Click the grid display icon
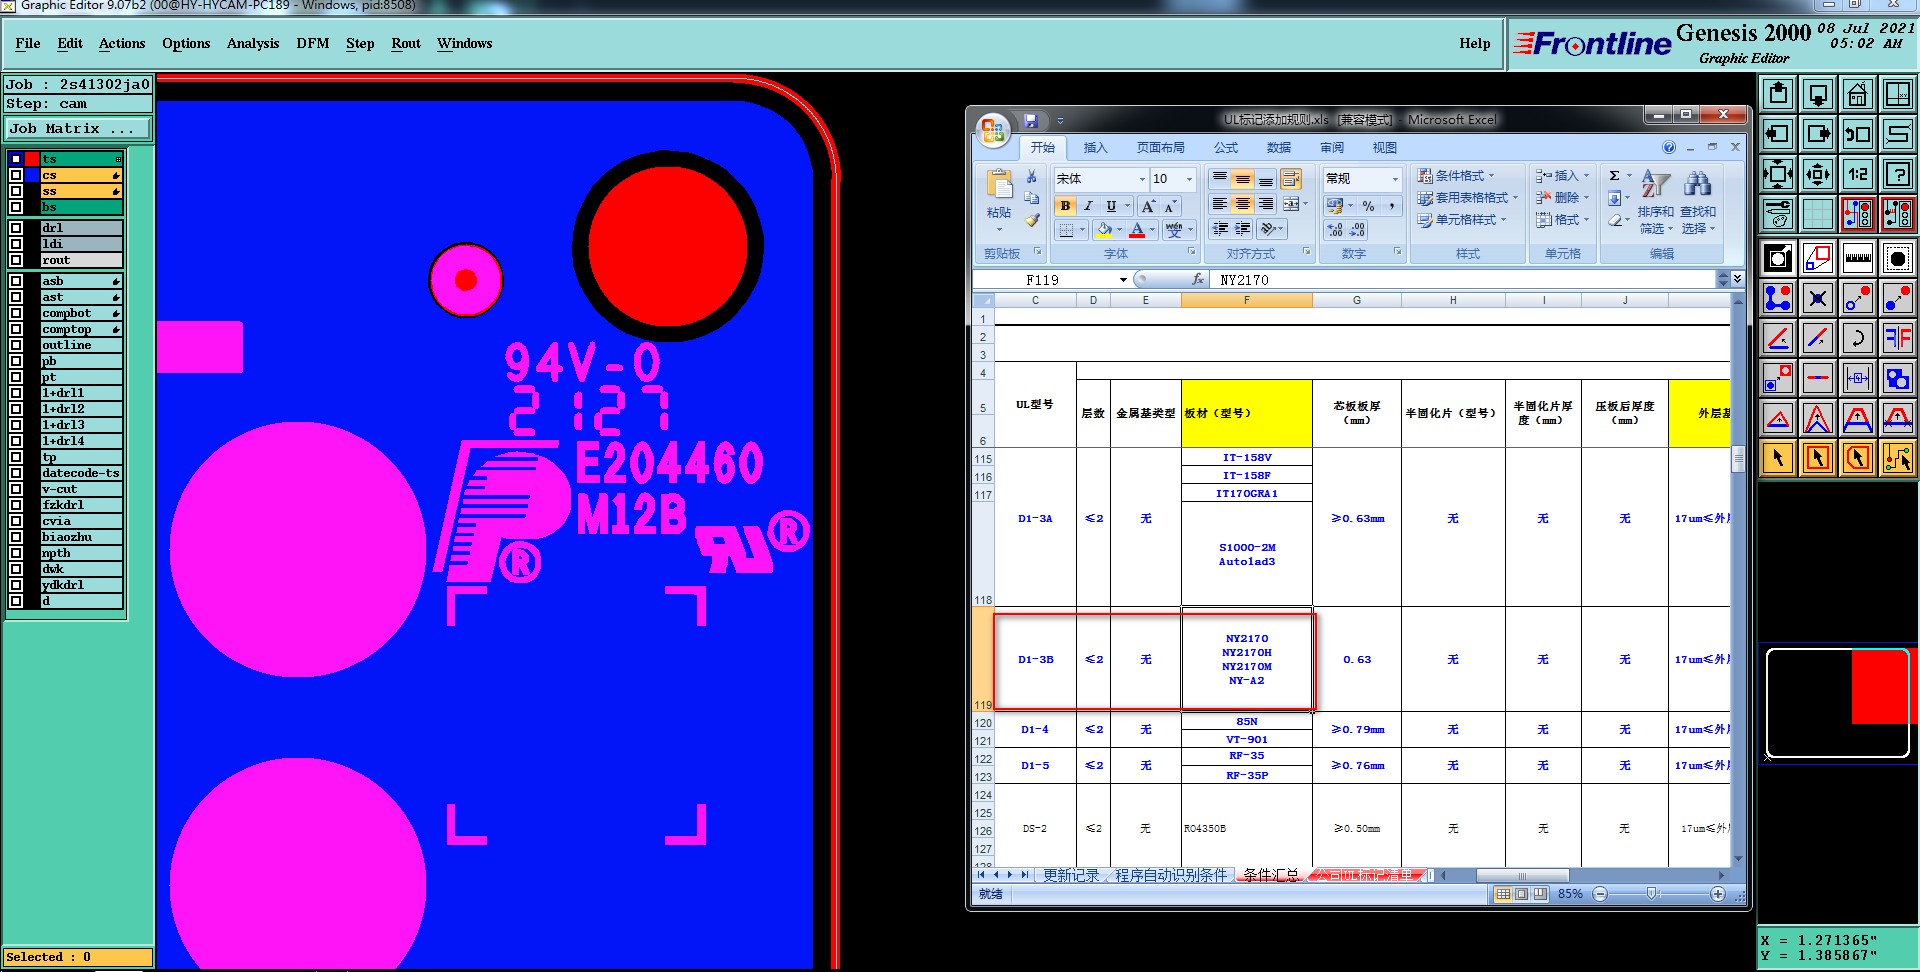The height and width of the screenshot is (972, 1920). click(x=1817, y=214)
